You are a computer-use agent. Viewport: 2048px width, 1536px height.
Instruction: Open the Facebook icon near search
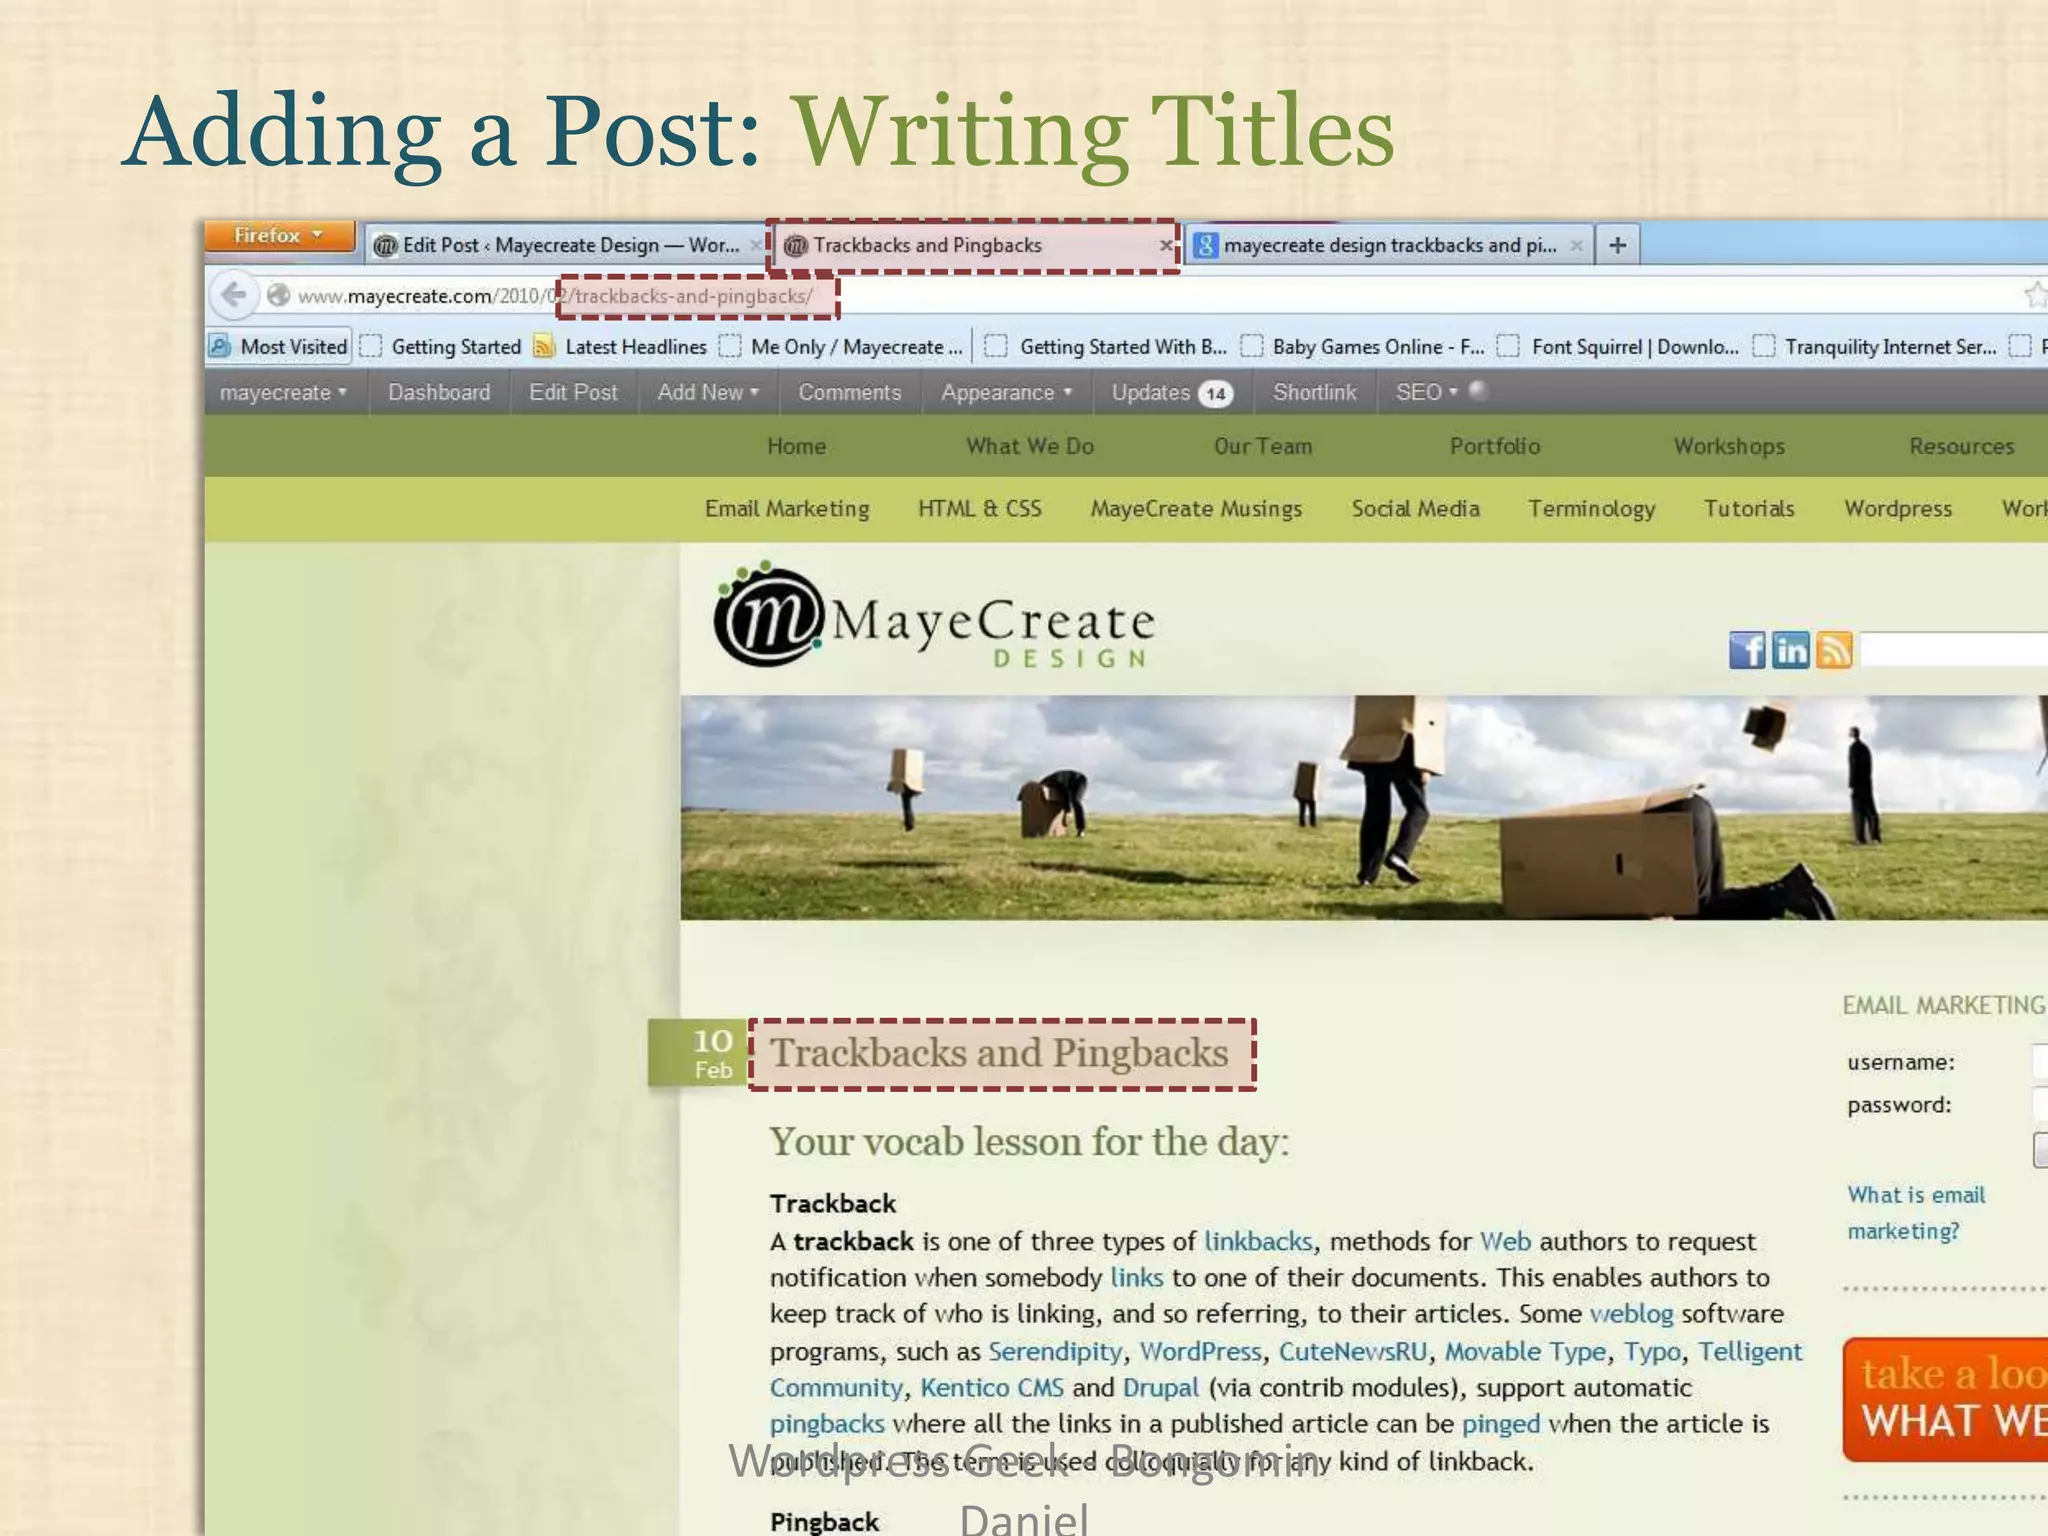coord(1747,650)
